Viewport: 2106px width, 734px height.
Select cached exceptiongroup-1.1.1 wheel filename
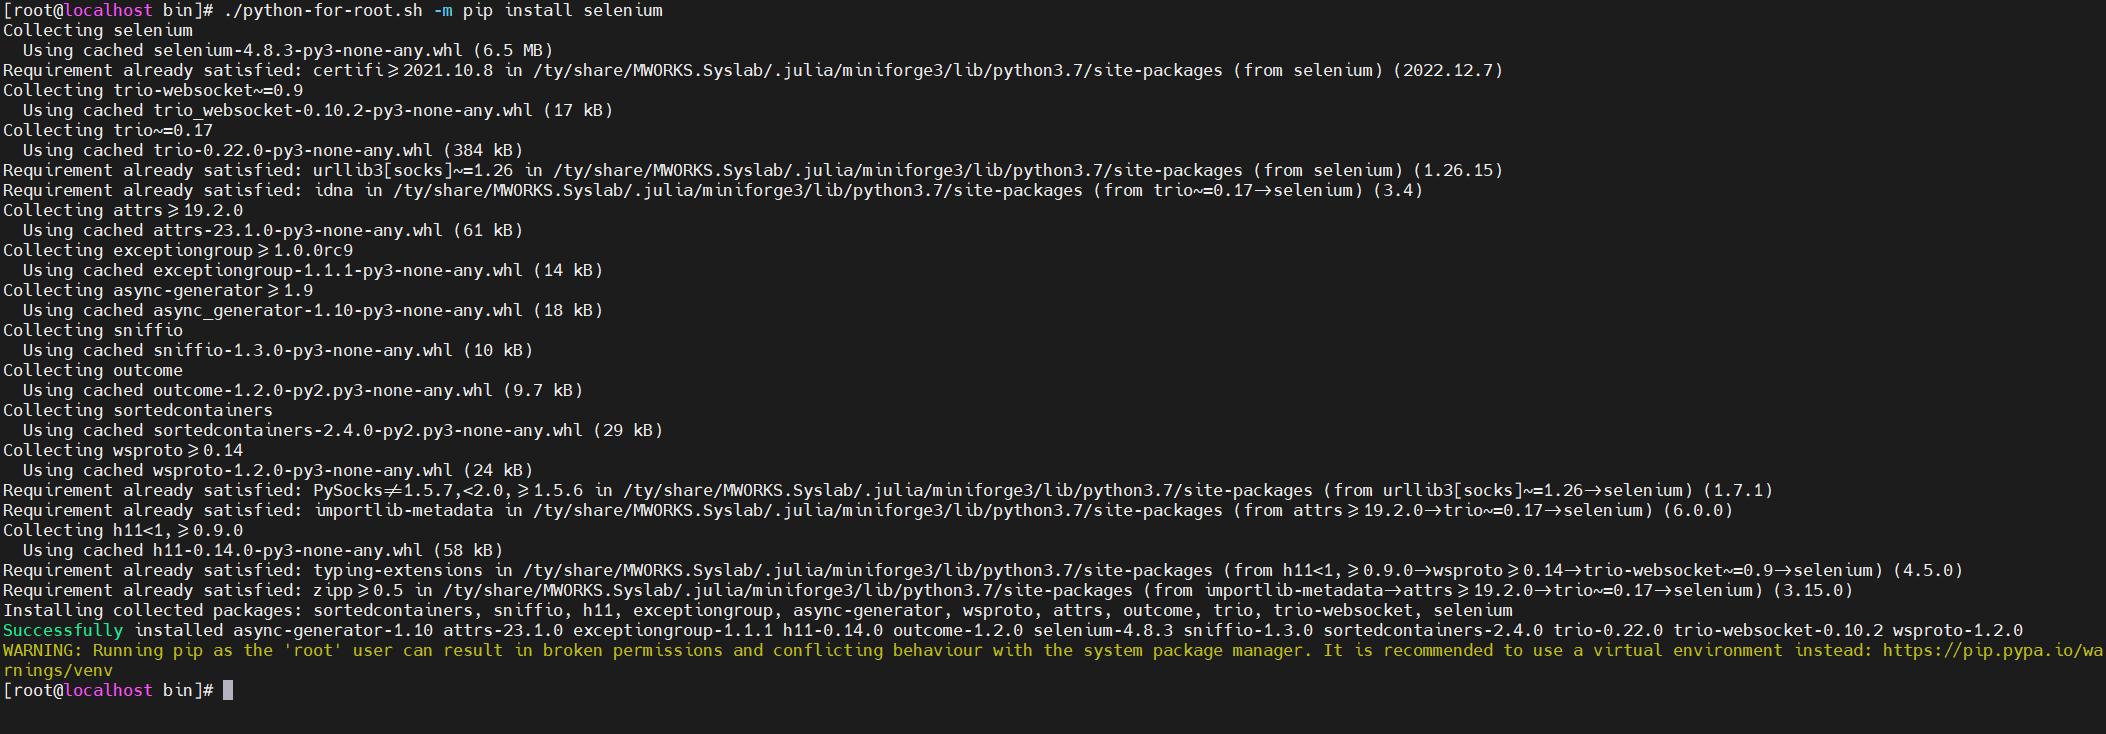click(337, 271)
